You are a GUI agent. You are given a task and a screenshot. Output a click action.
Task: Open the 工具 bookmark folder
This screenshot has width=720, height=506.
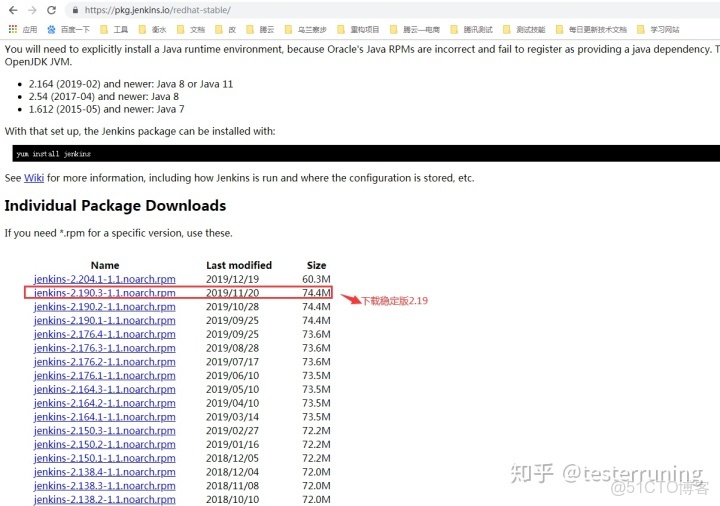click(x=114, y=29)
